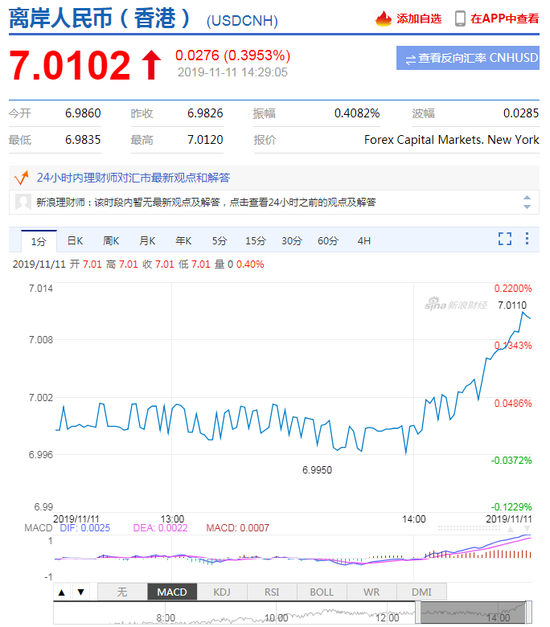Switch to the 日K chart tab
Viewport: 550px width, 627px height.
click(75, 241)
